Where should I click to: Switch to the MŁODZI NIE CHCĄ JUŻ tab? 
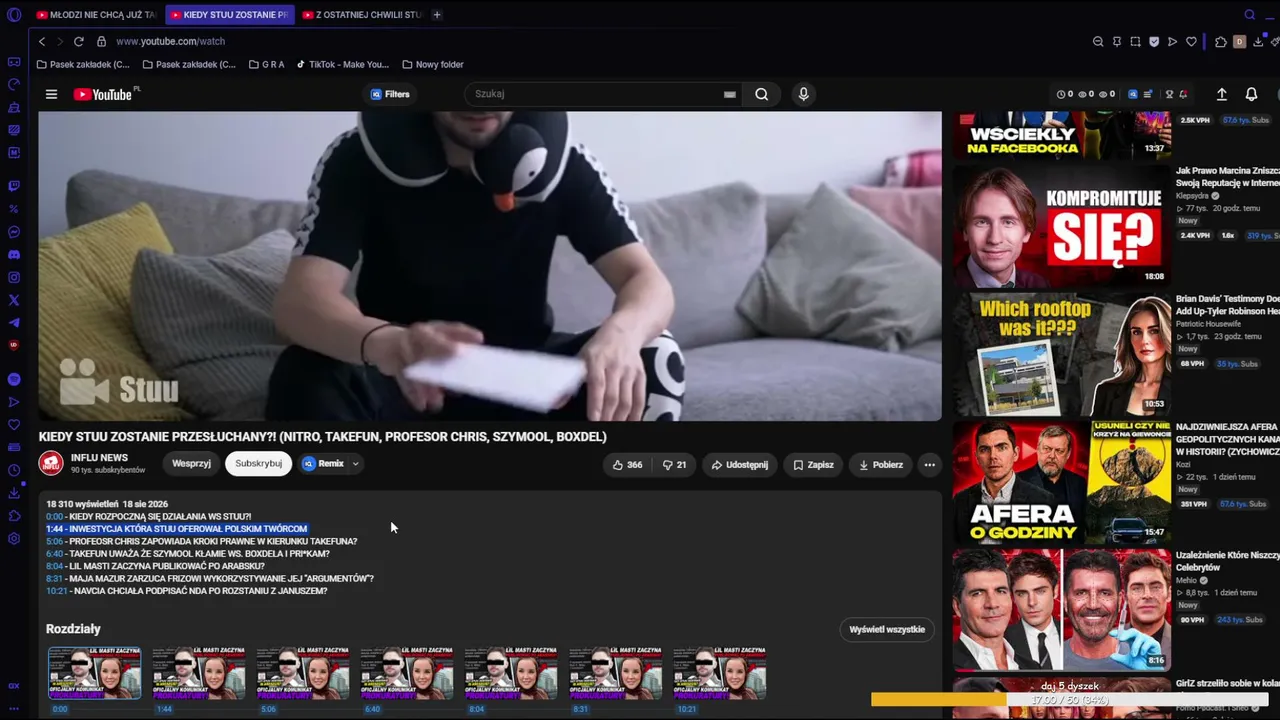(96, 15)
